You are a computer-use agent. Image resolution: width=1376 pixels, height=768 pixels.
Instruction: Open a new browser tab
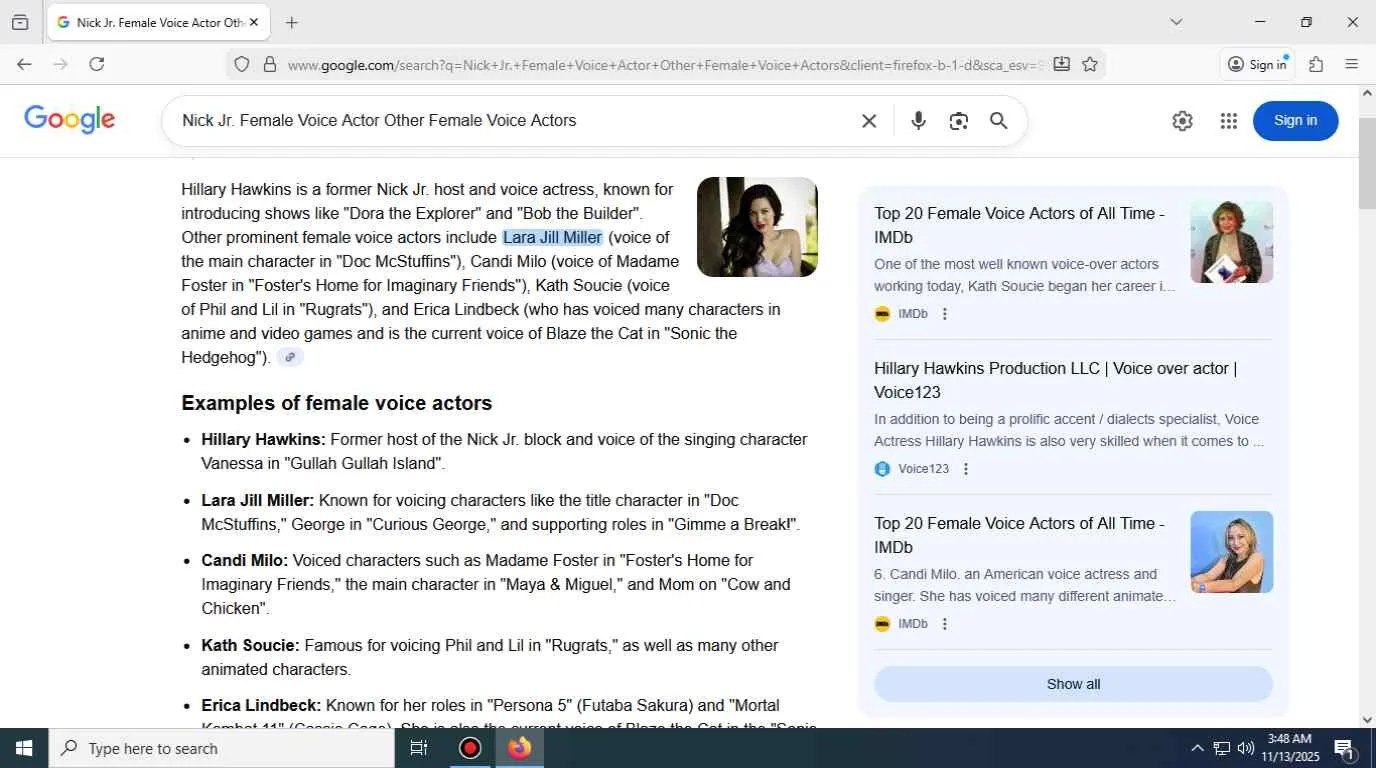(291, 22)
